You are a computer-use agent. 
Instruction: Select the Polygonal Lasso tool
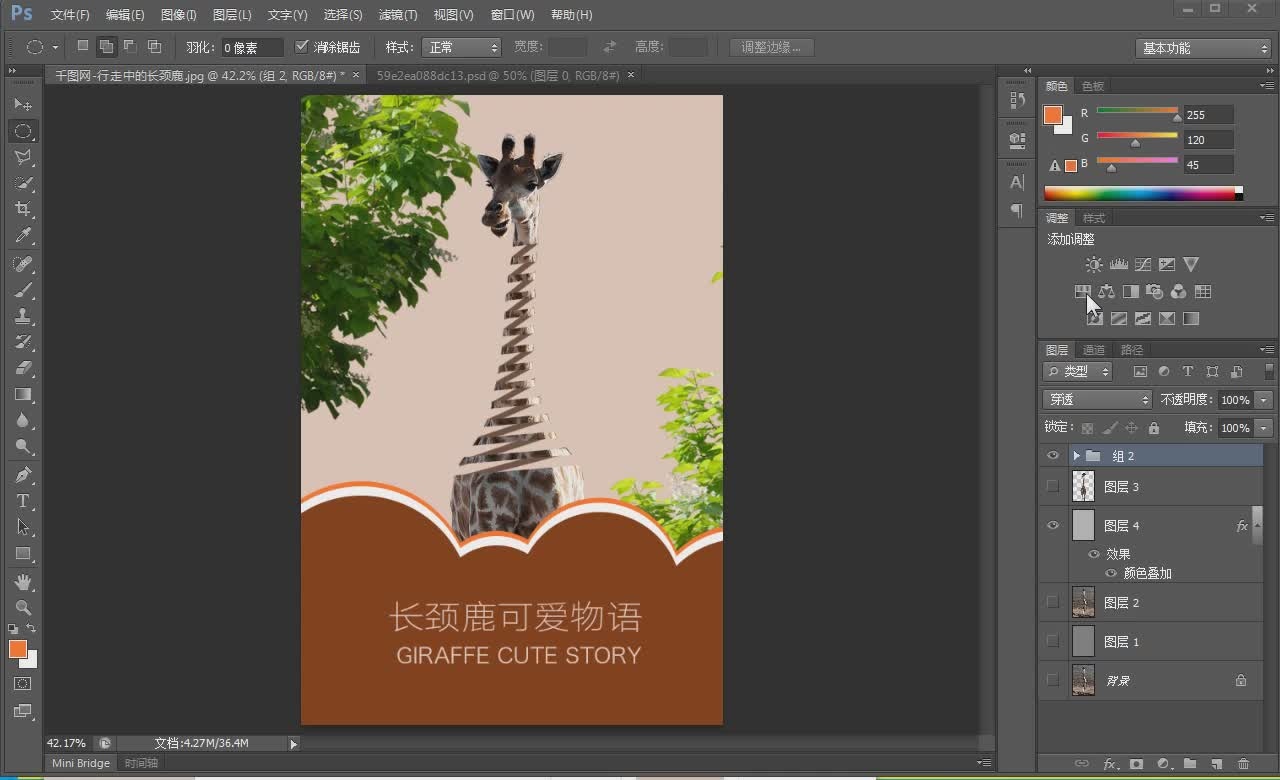coord(23,157)
